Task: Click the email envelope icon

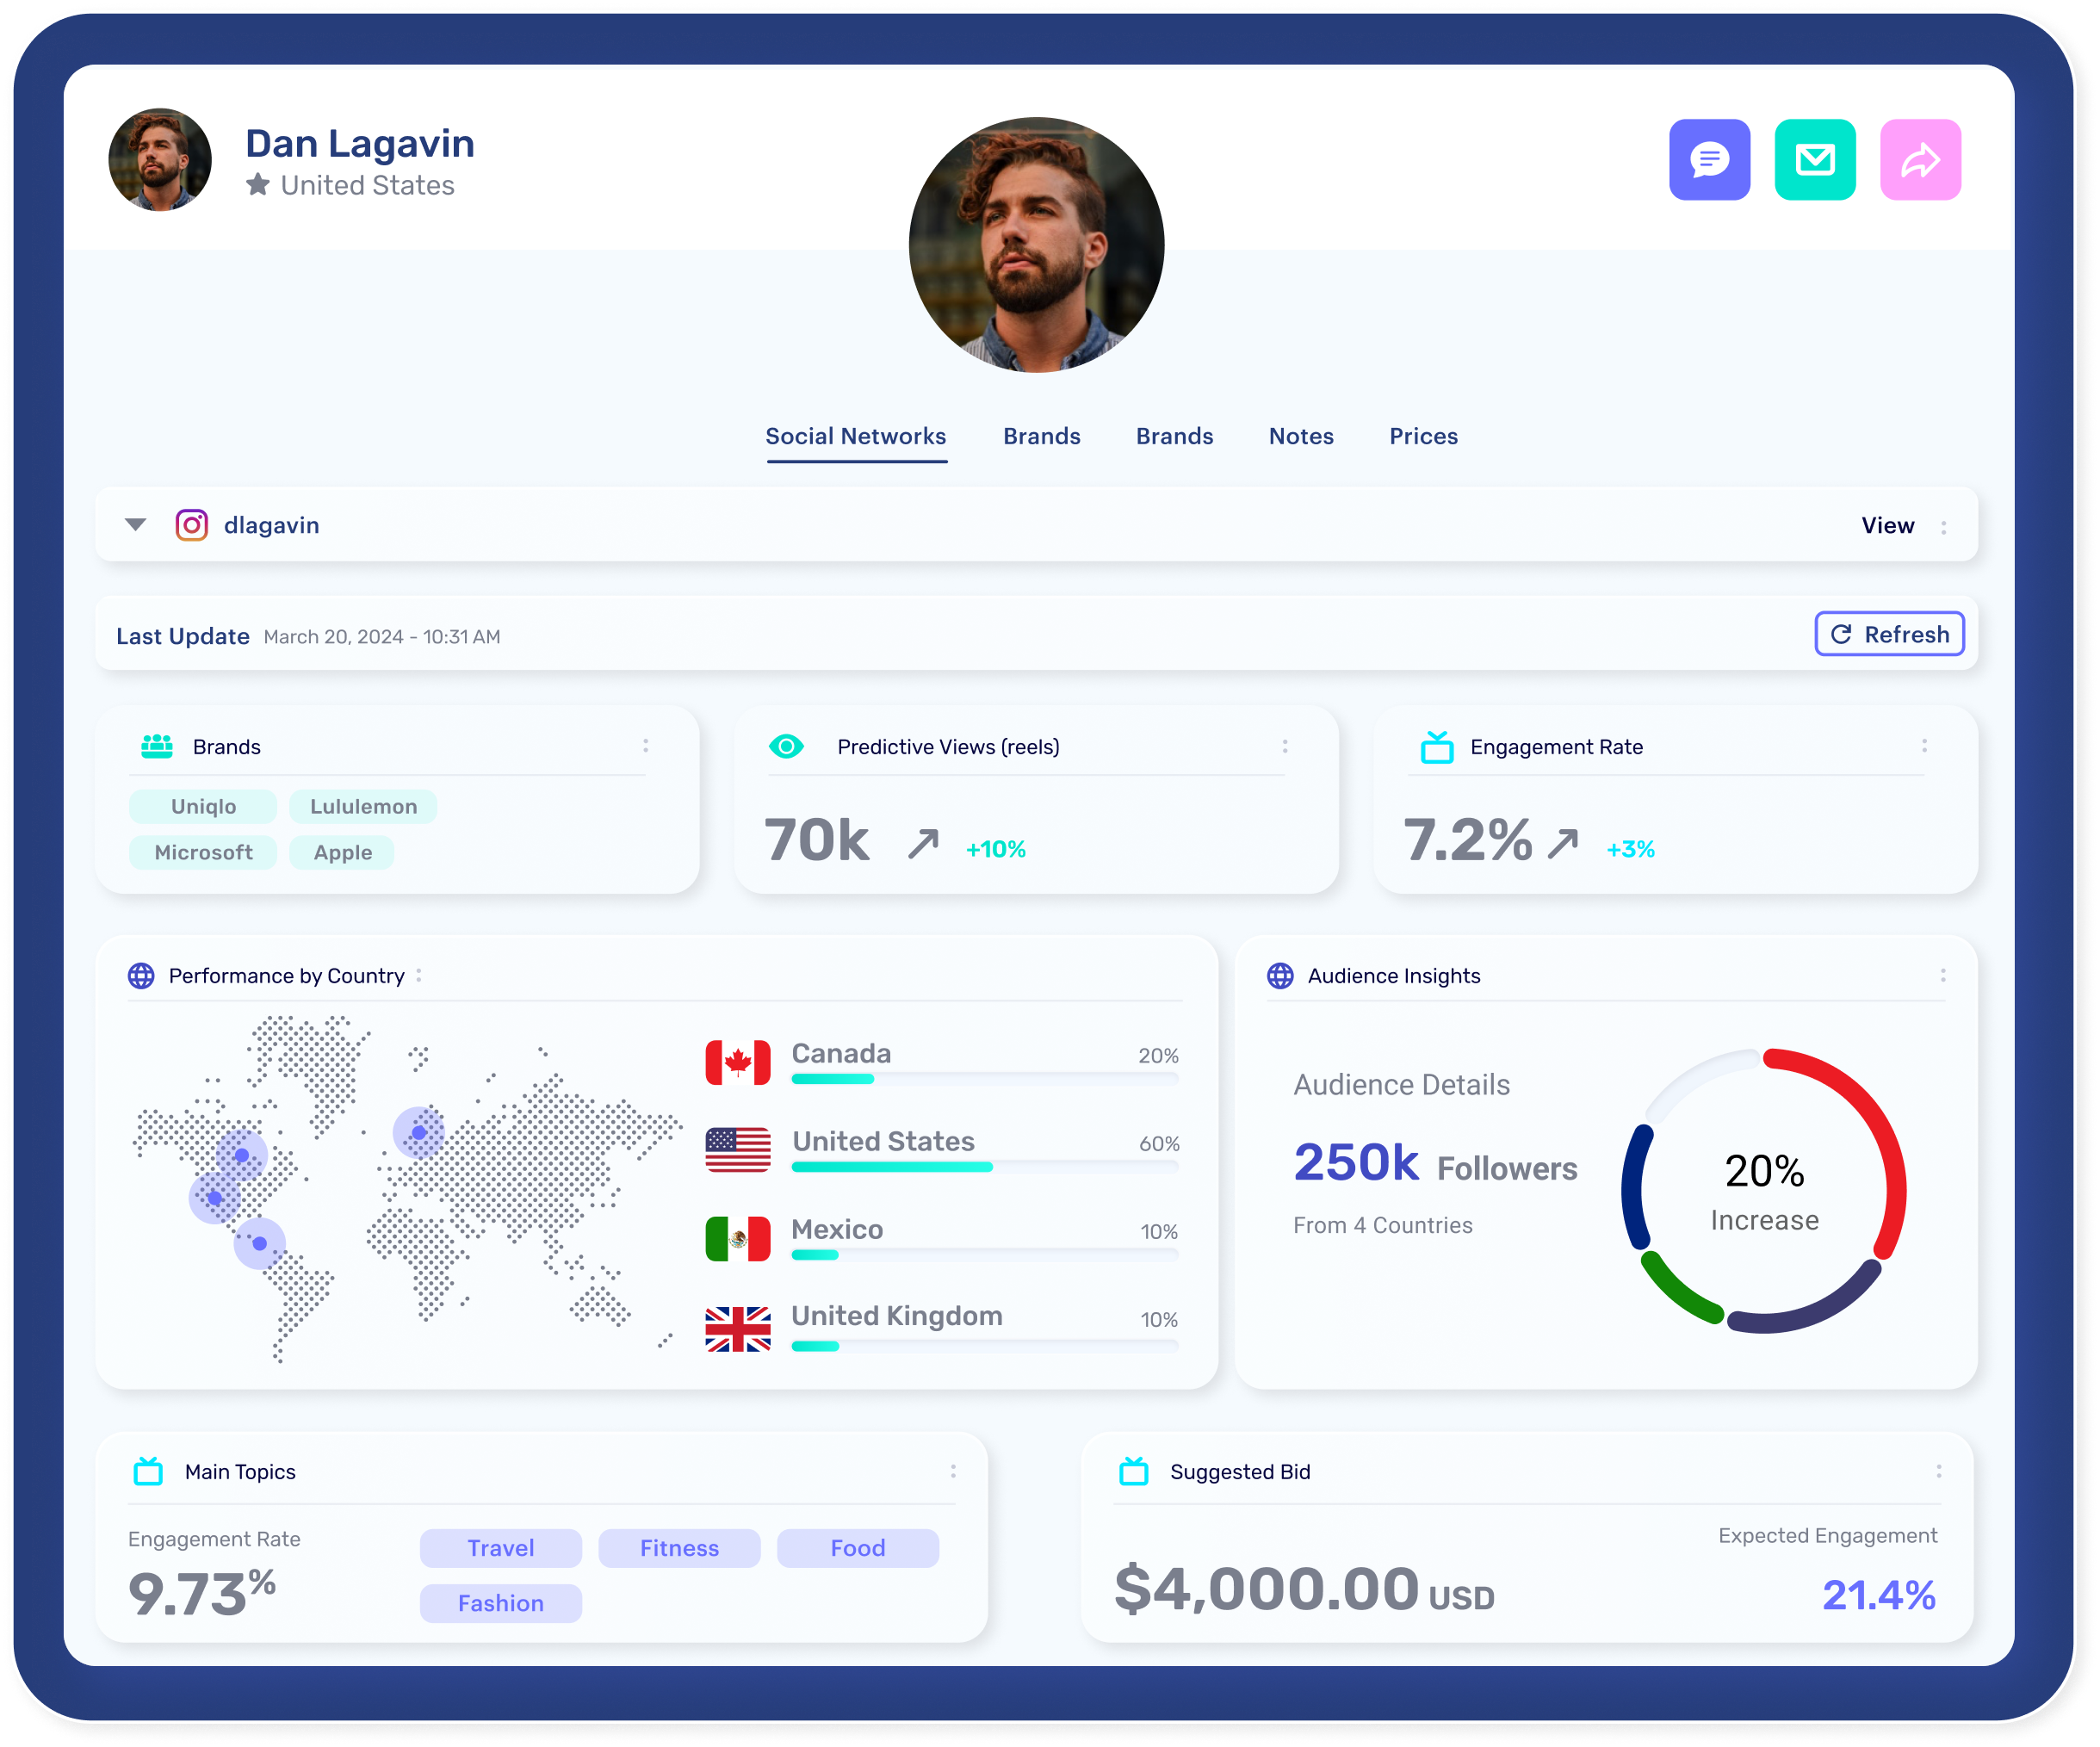Action: [x=1815, y=159]
